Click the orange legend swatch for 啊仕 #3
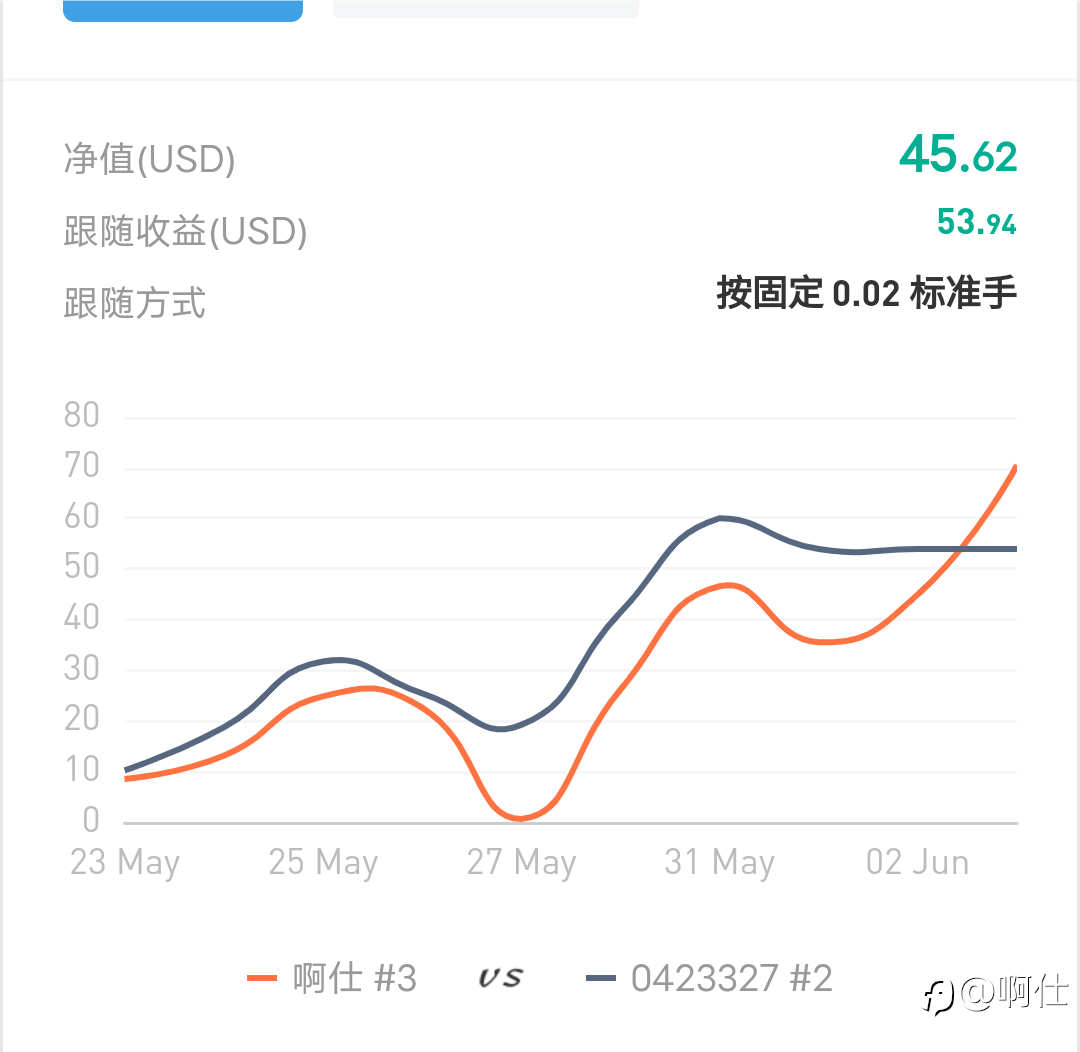1080x1052 pixels. pos(262,979)
